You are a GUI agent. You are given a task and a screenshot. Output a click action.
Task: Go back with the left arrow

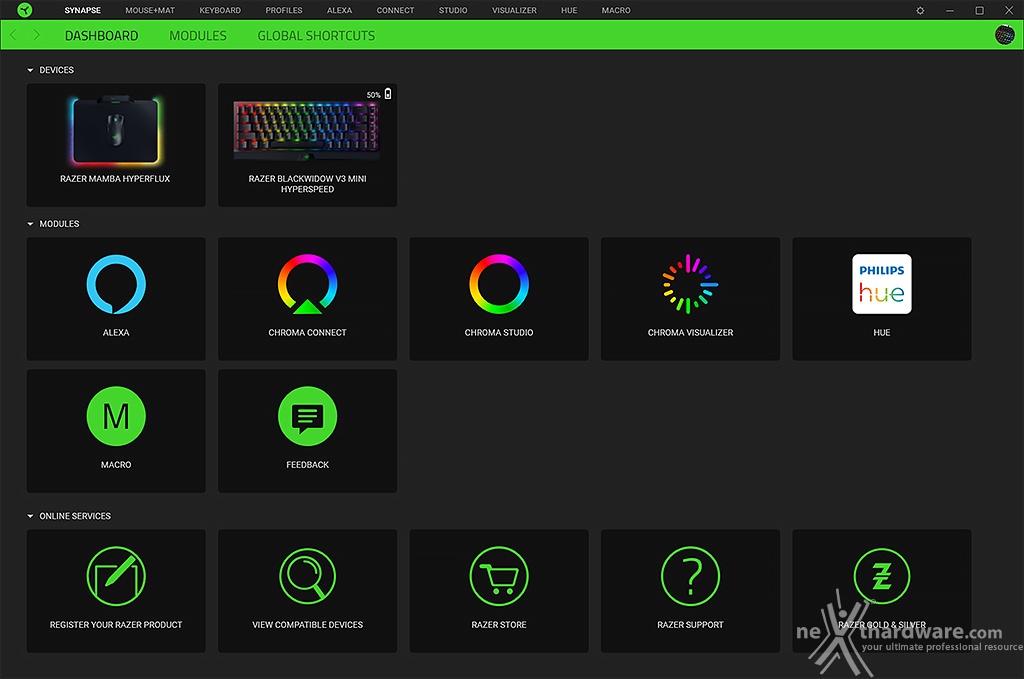click(x=13, y=35)
